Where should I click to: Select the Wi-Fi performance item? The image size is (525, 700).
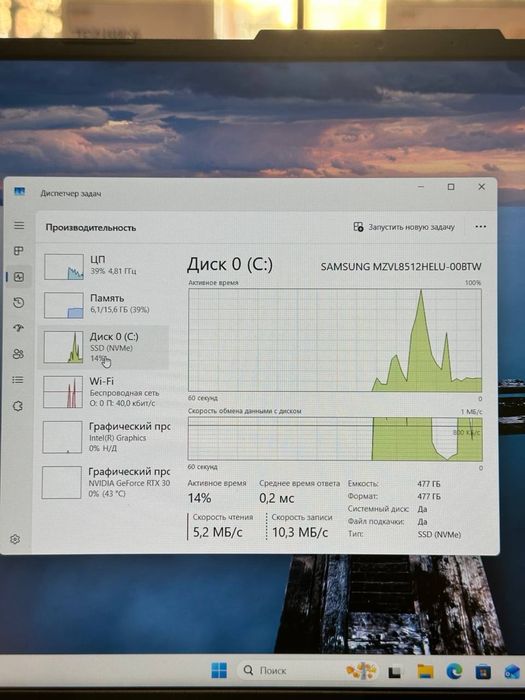(x=105, y=392)
